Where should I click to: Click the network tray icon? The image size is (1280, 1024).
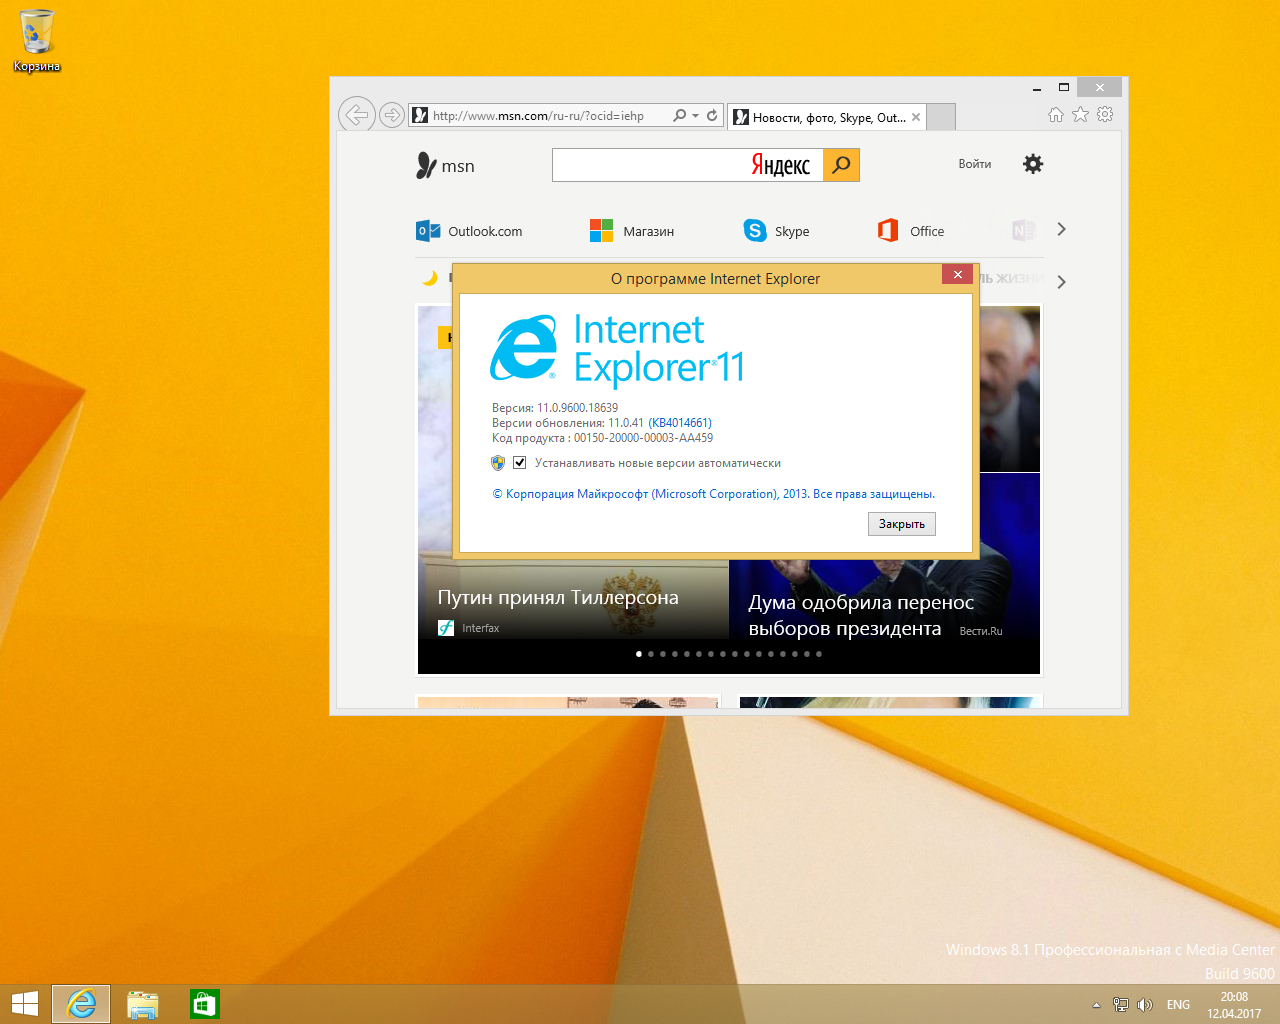1121,1005
